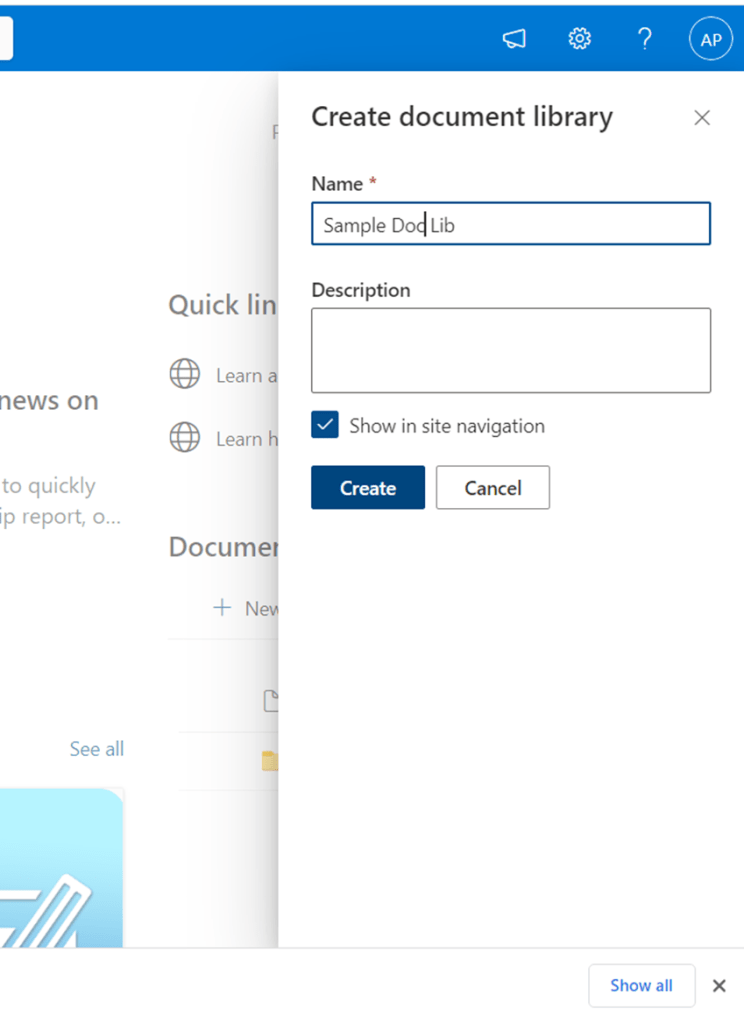744x1023 pixels.
Task: Select the file type icon in document list
Action: click(x=270, y=701)
